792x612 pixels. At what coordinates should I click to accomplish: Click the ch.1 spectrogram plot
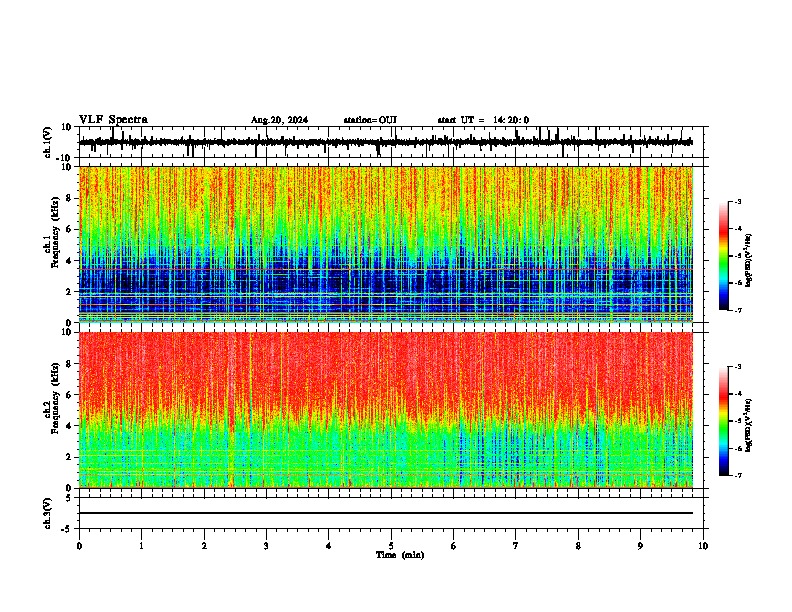click(x=386, y=244)
